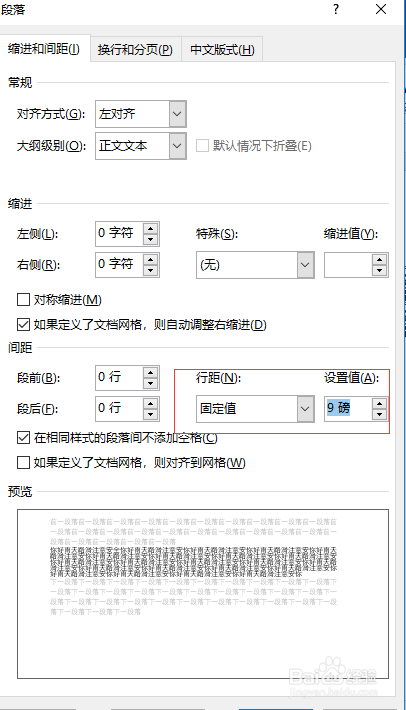Image resolution: width=406 pixels, height=710 pixels.
Task: Decrease the 段前 spacing value
Action: [x=151, y=384]
